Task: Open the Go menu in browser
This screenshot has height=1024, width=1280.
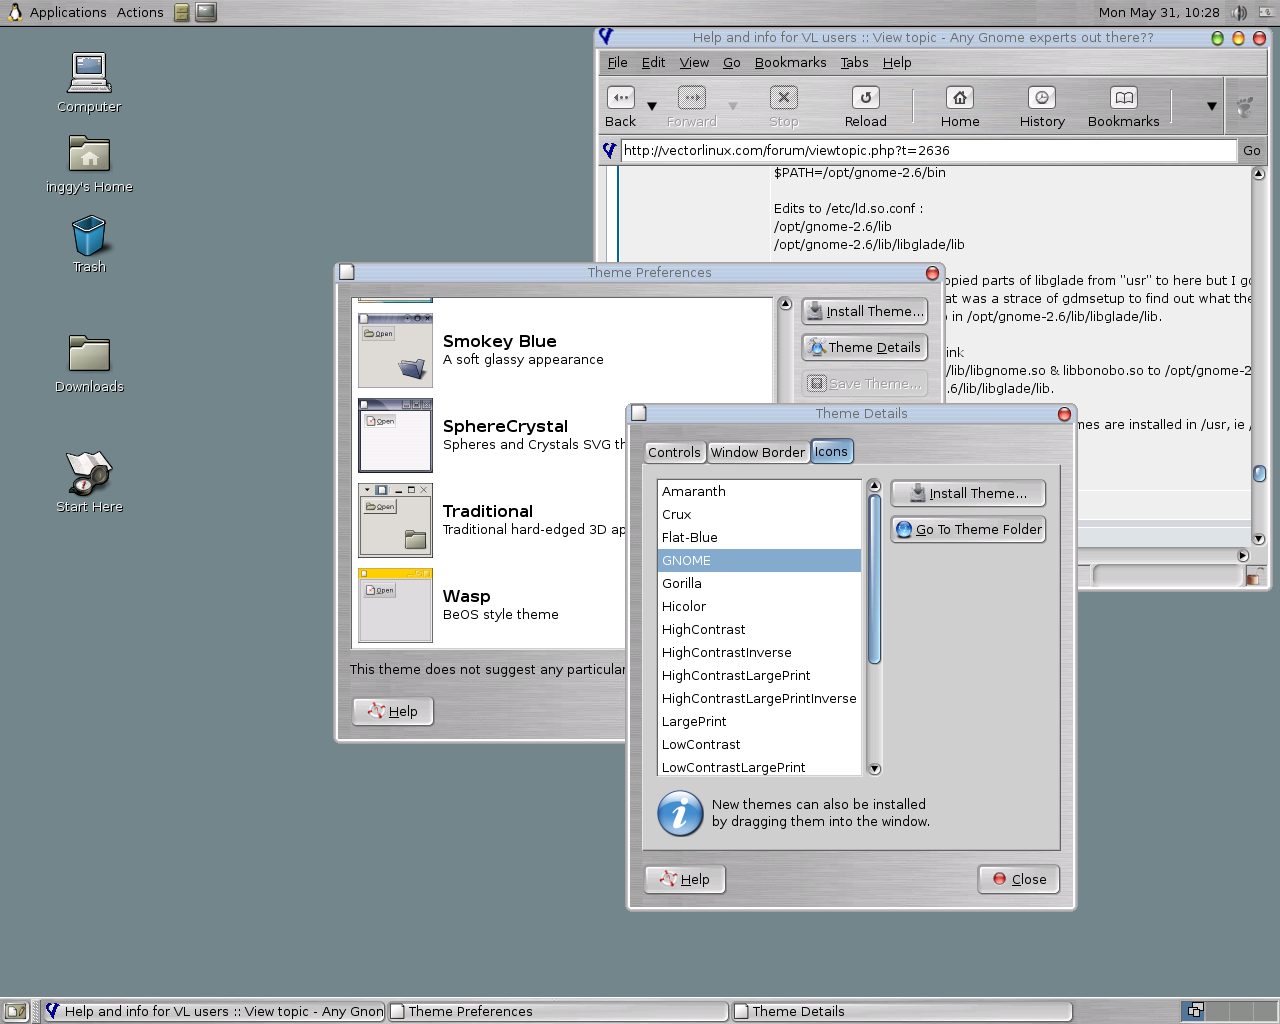Action: (x=732, y=62)
